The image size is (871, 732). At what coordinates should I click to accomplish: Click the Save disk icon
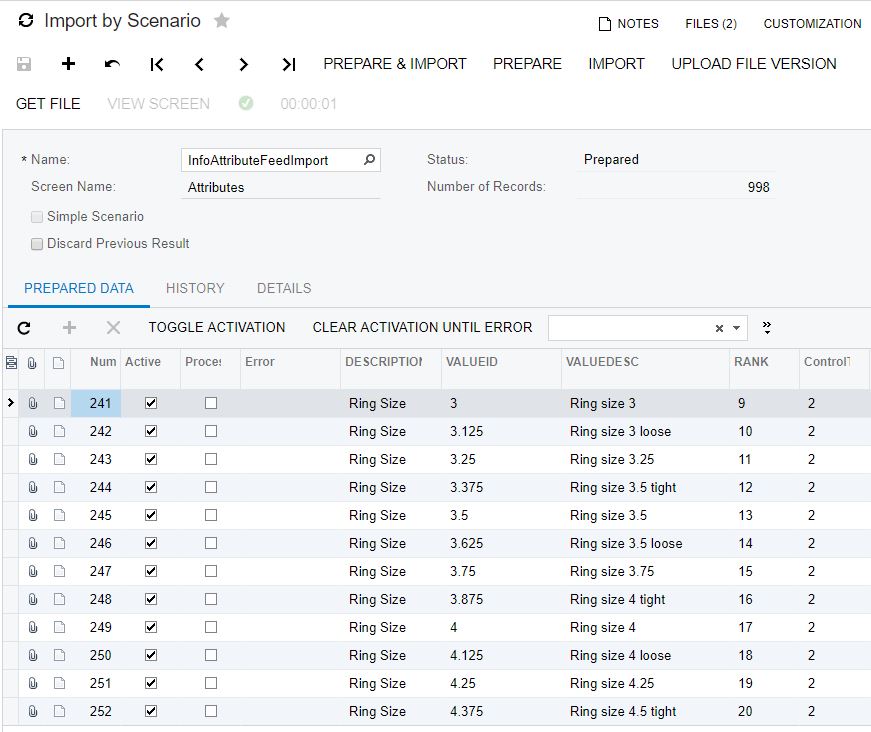tap(24, 64)
